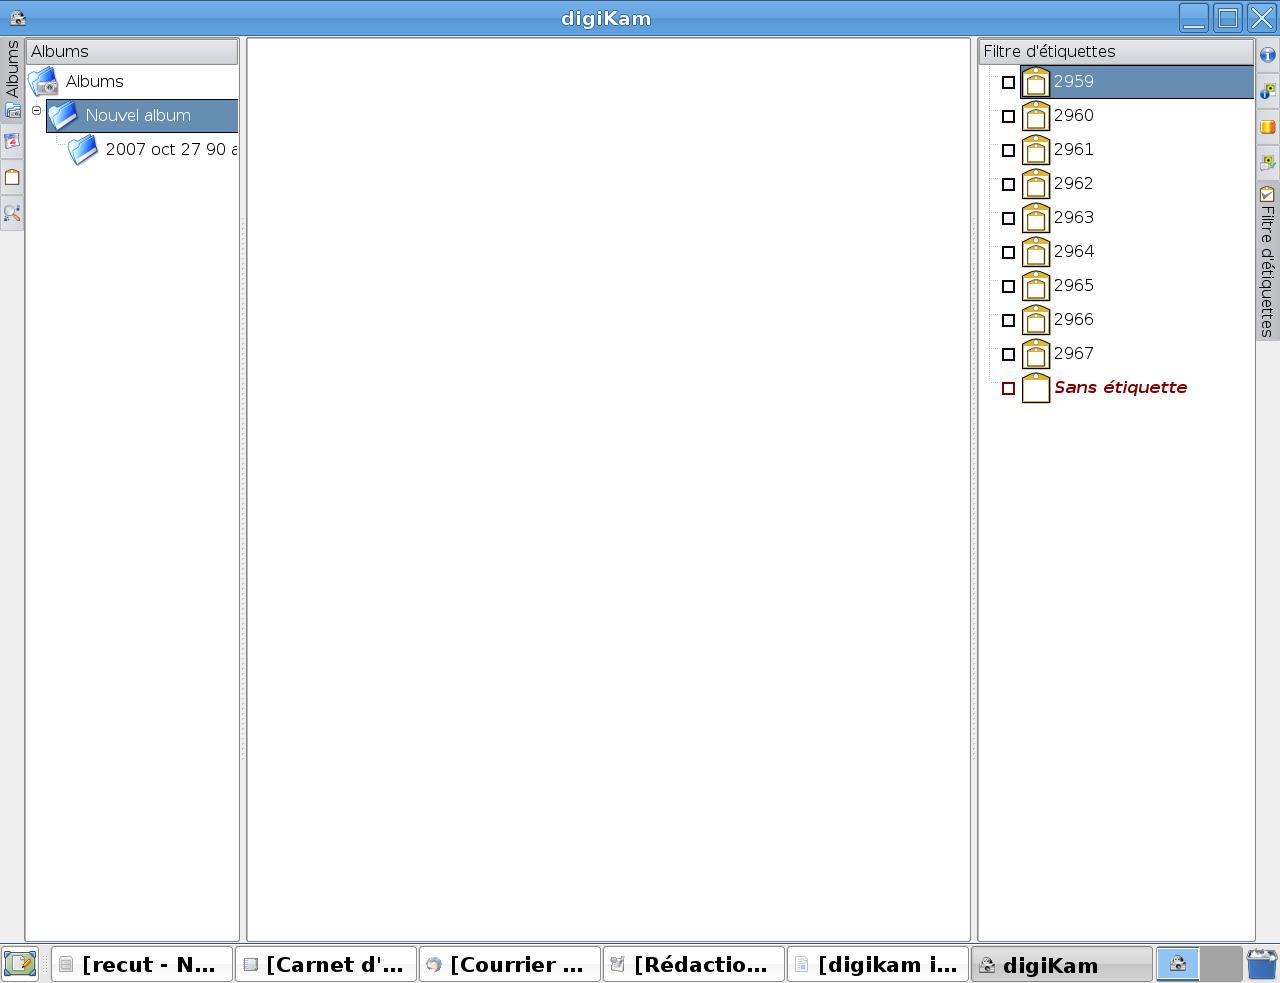Open the Metadata tab on right sidebar

click(1267, 91)
